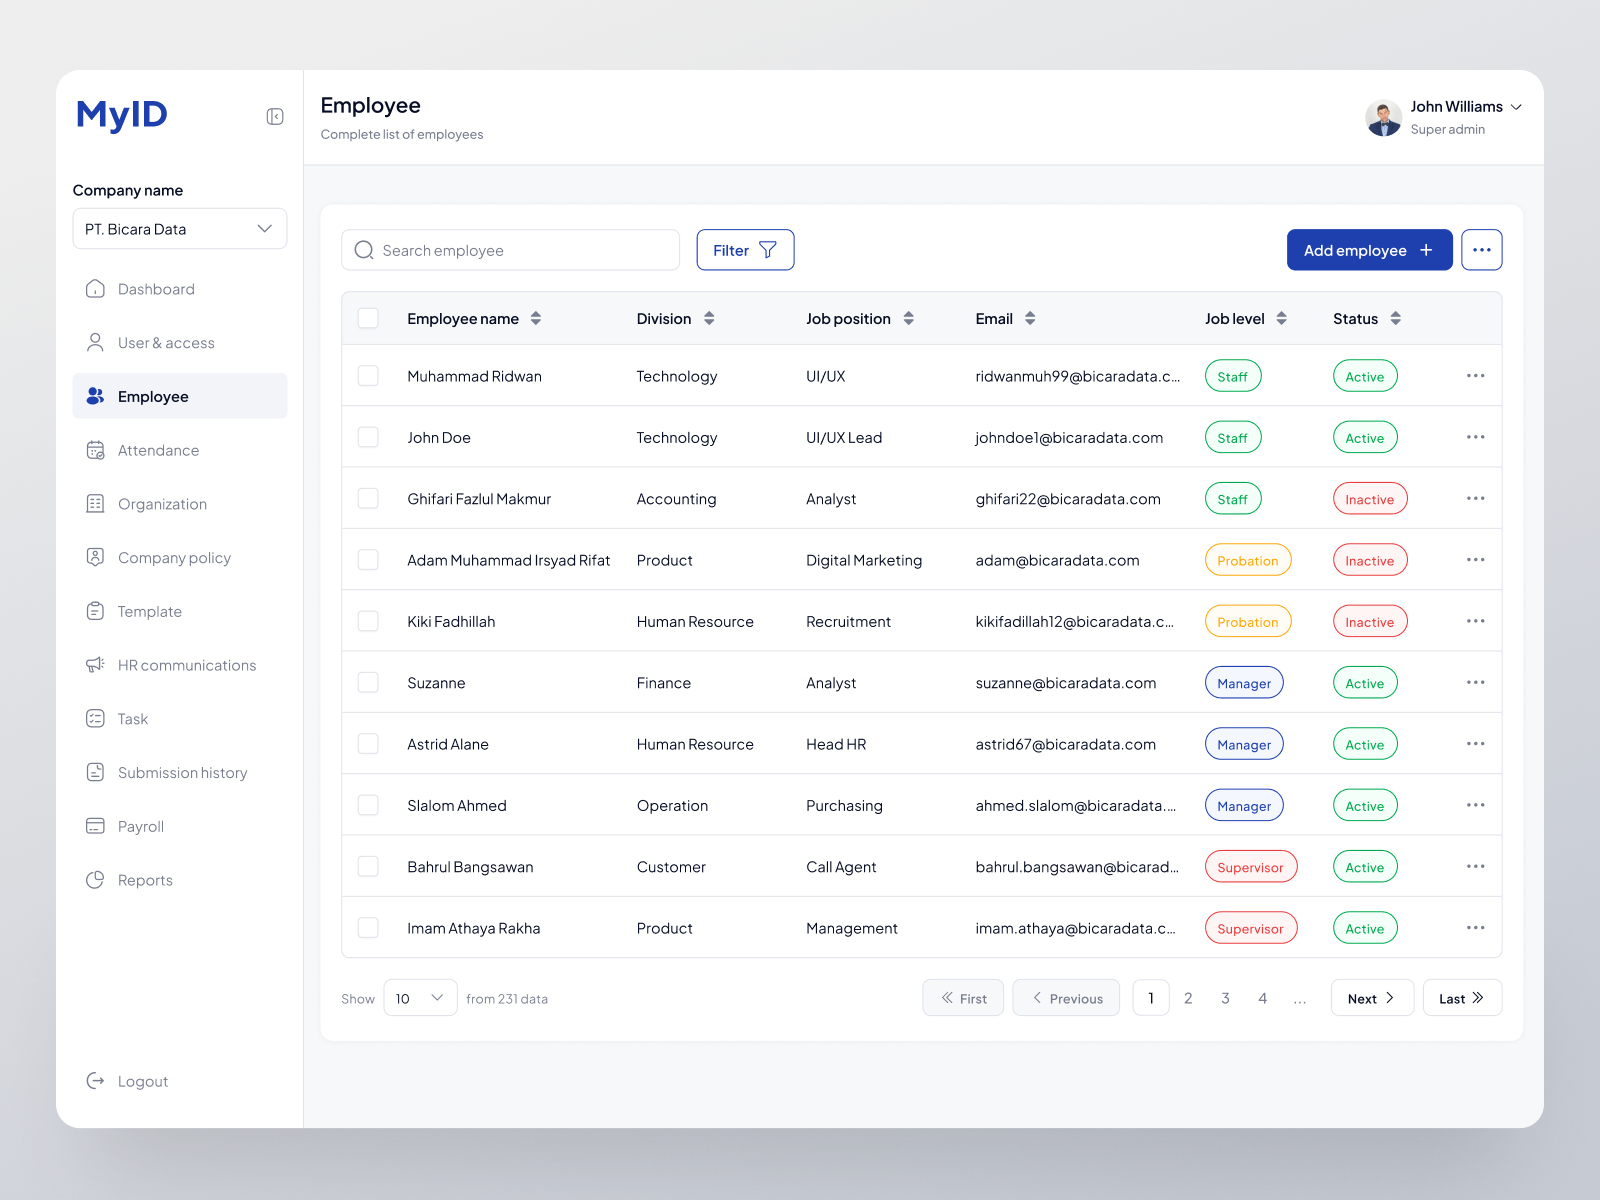Image resolution: width=1600 pixels, height=1200 pixels.
Task: Go to the First page
Action: [963, 998]
